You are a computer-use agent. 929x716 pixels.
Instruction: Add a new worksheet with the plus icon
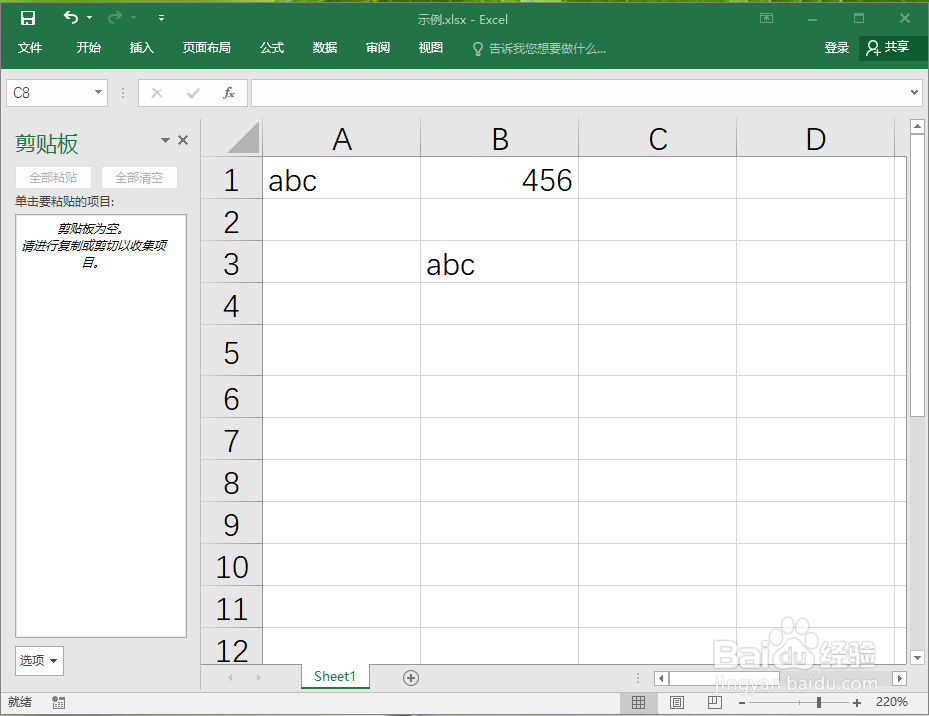410,677
